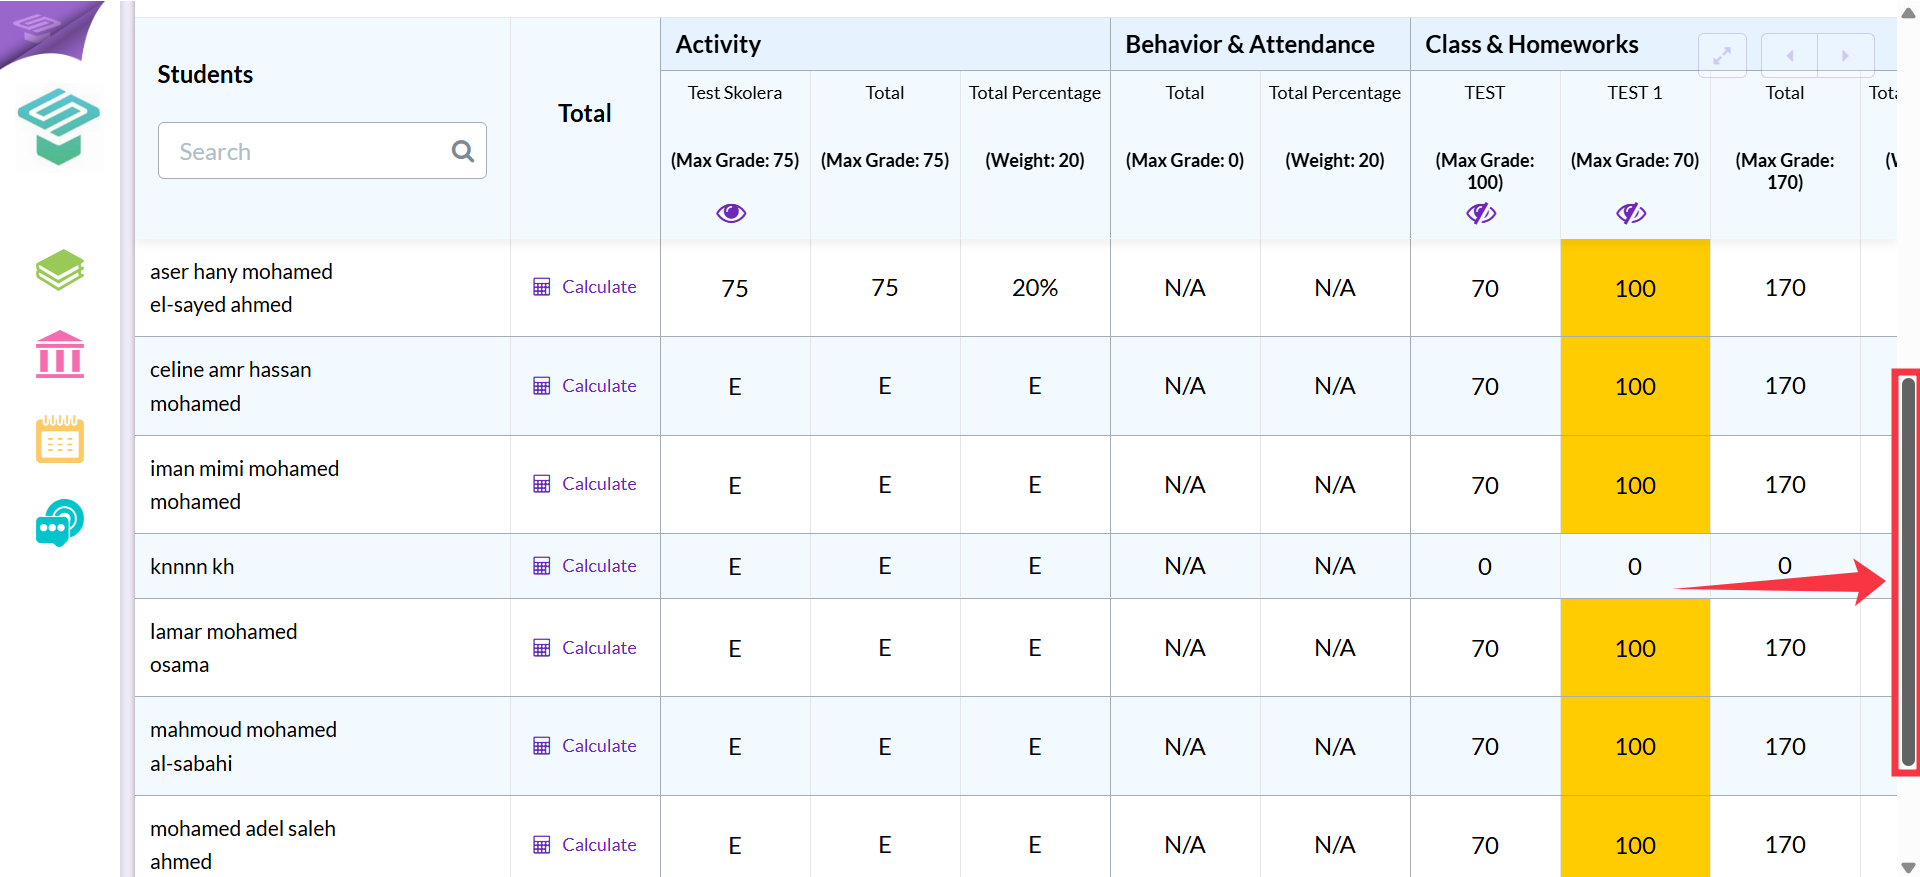The width and height of the screenshot is (1920, 877).
Task: Select the Behavior & Attendance header
Action: click(1250, 44)
